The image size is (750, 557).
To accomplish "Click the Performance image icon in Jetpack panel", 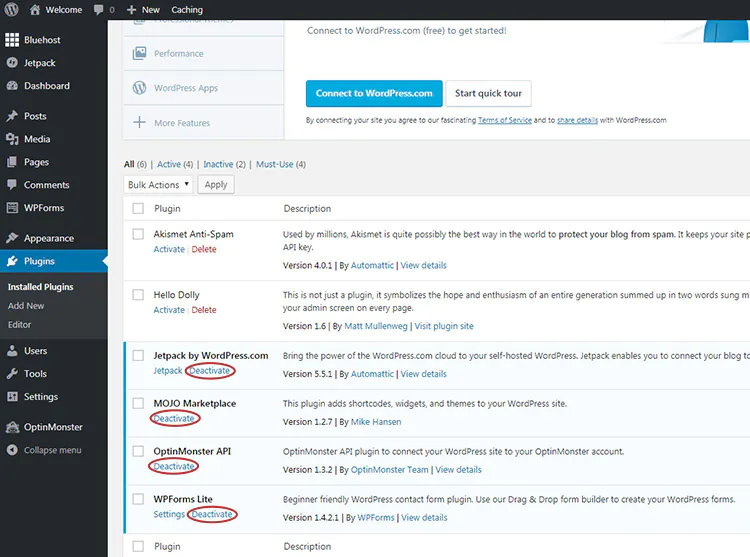I will pyautogui.click(x=139, y=53).
